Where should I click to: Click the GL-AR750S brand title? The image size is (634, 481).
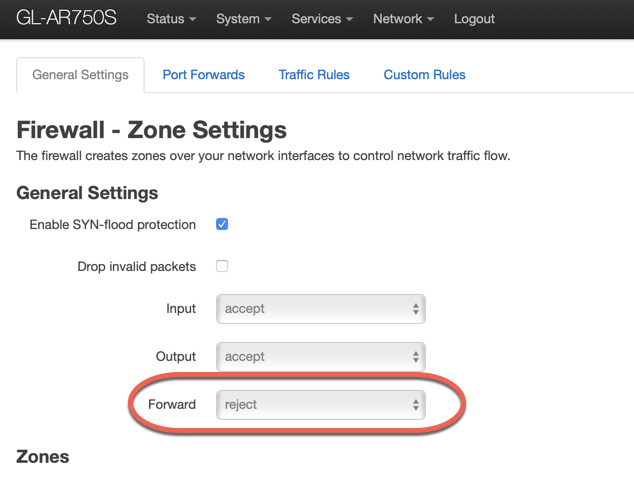pyautogui.click(x=66, y=19)
